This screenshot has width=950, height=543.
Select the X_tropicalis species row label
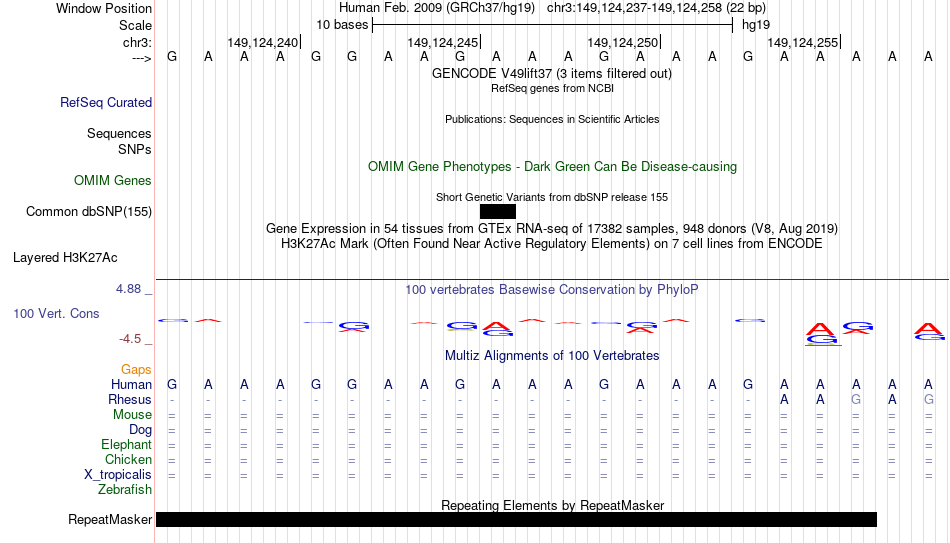tap(118, 475)
